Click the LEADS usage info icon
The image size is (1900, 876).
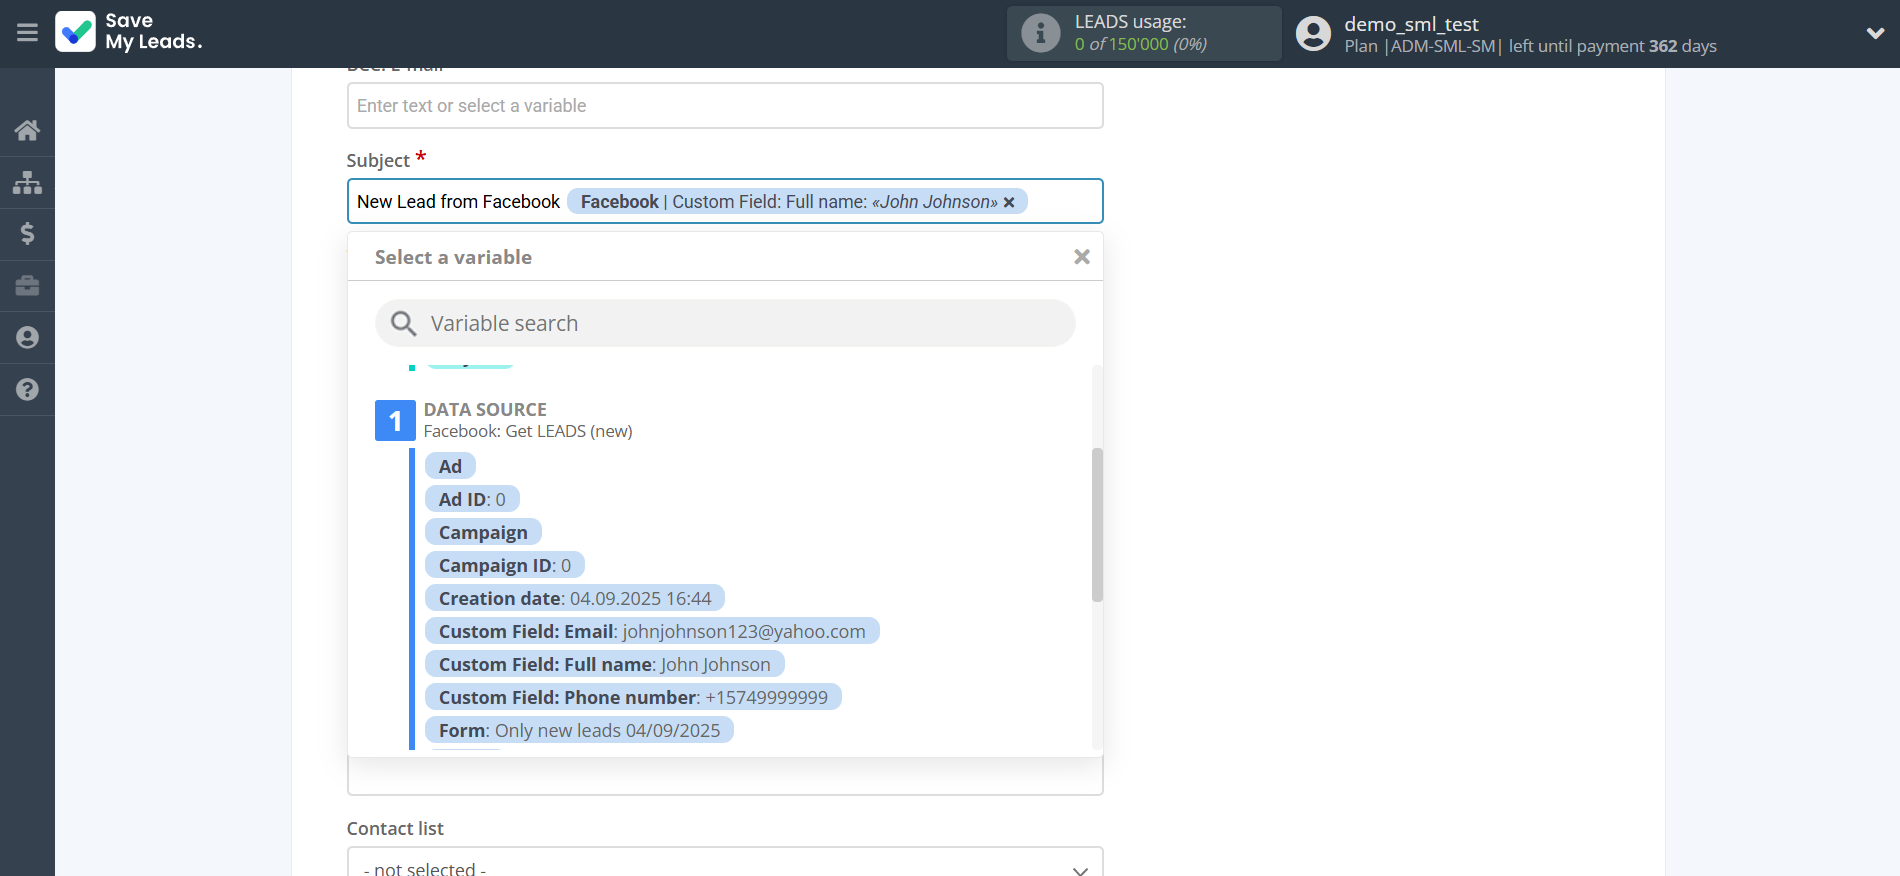click(x=1040, y=33)
